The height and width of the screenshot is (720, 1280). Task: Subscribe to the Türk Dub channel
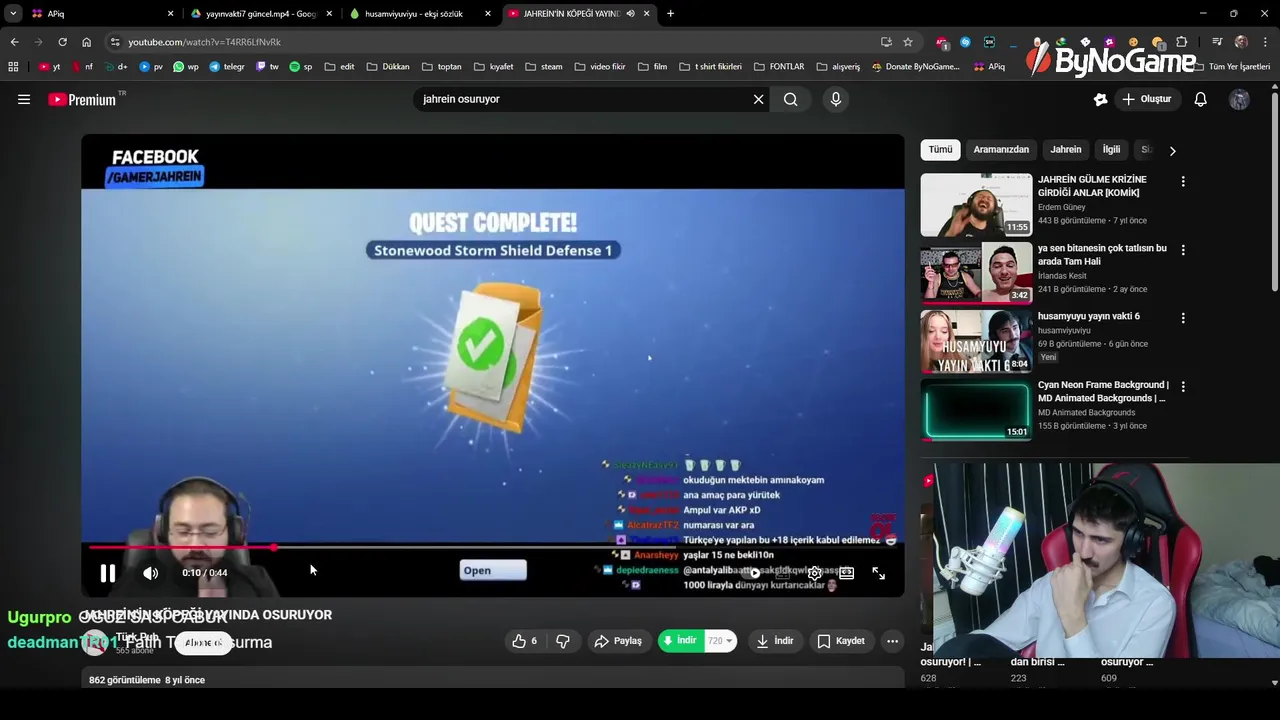coord(203,643)
